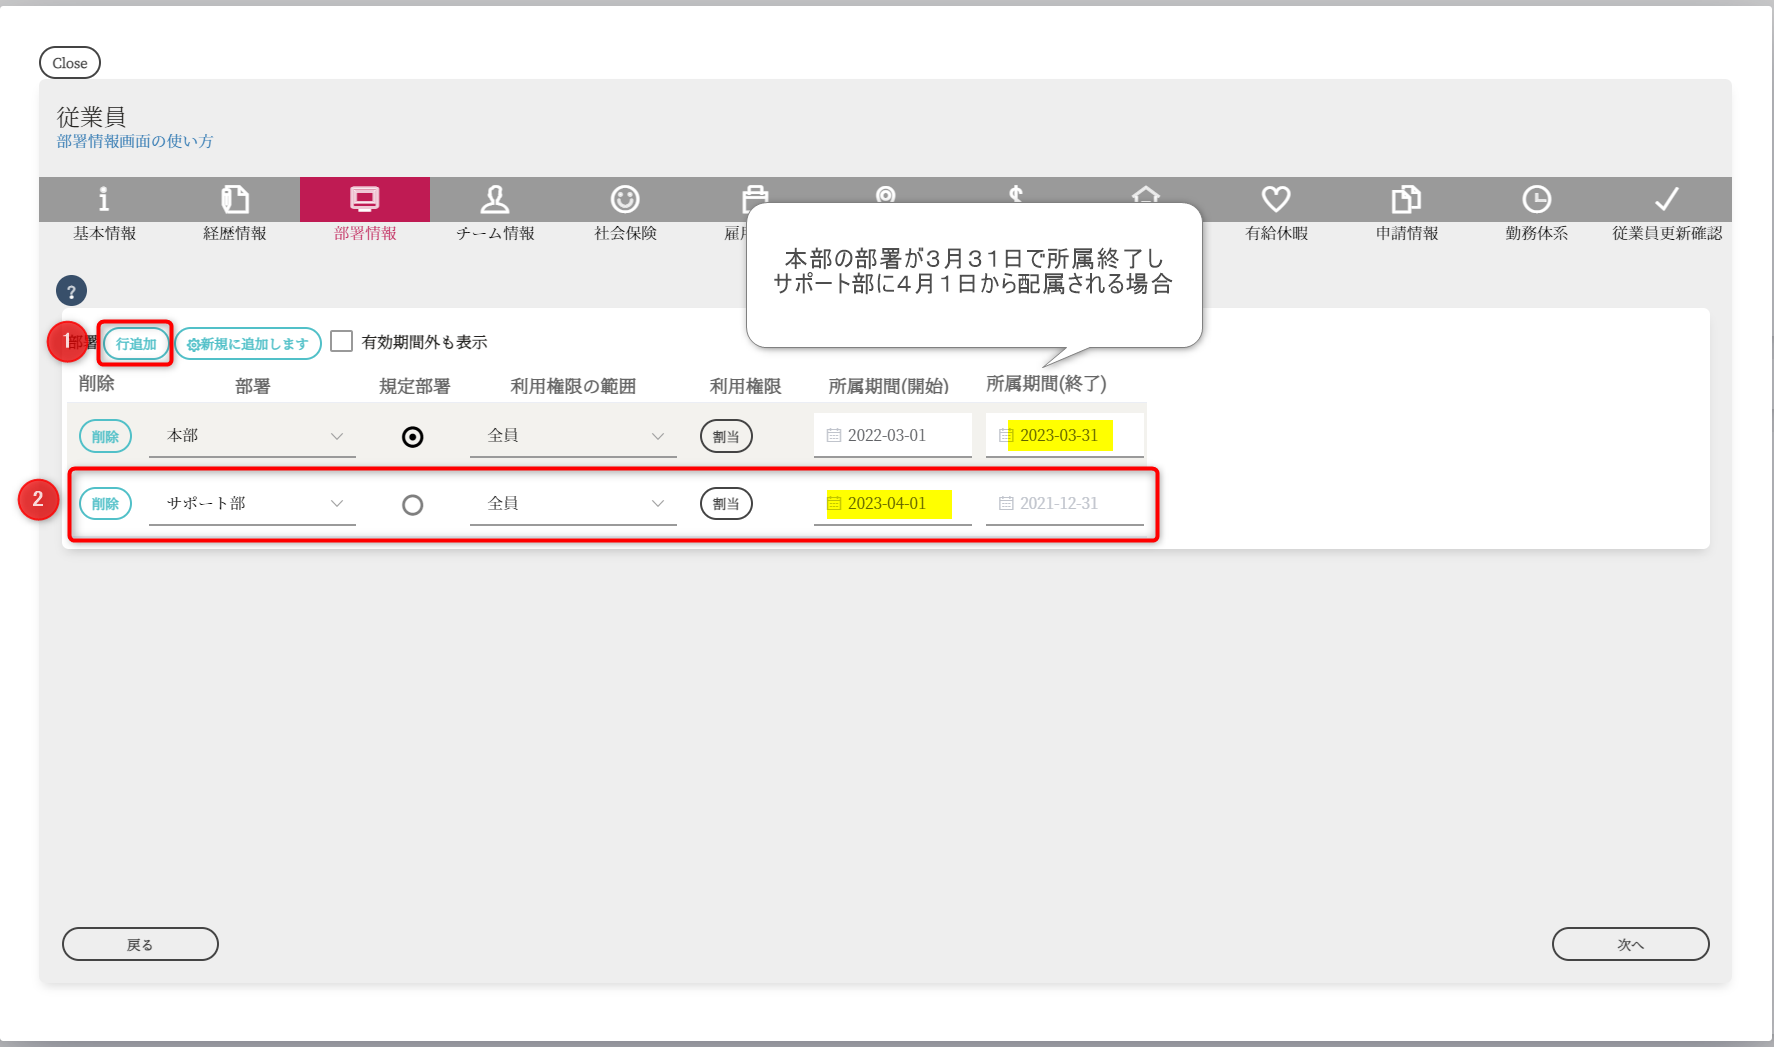1774x1047 pixels.
Task: Select 規定部署 radio for 本部 row
Action: pyautogui.click(x=412, y=437)
